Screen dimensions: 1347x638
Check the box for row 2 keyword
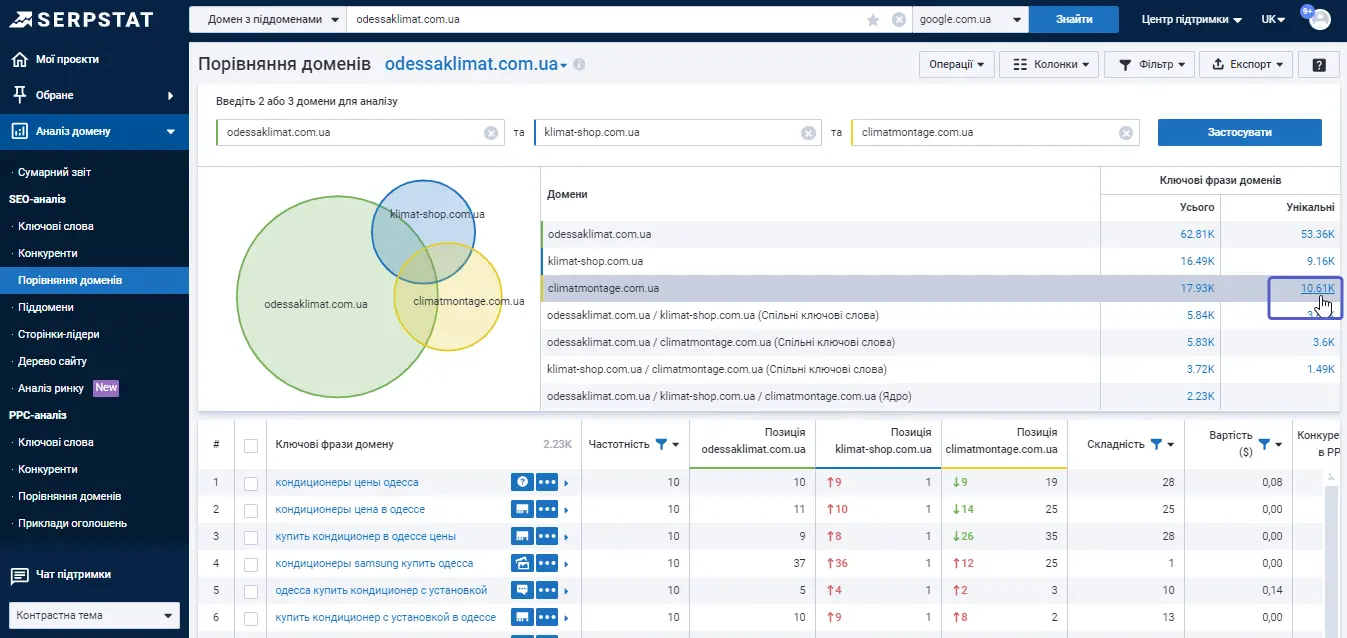251,510
